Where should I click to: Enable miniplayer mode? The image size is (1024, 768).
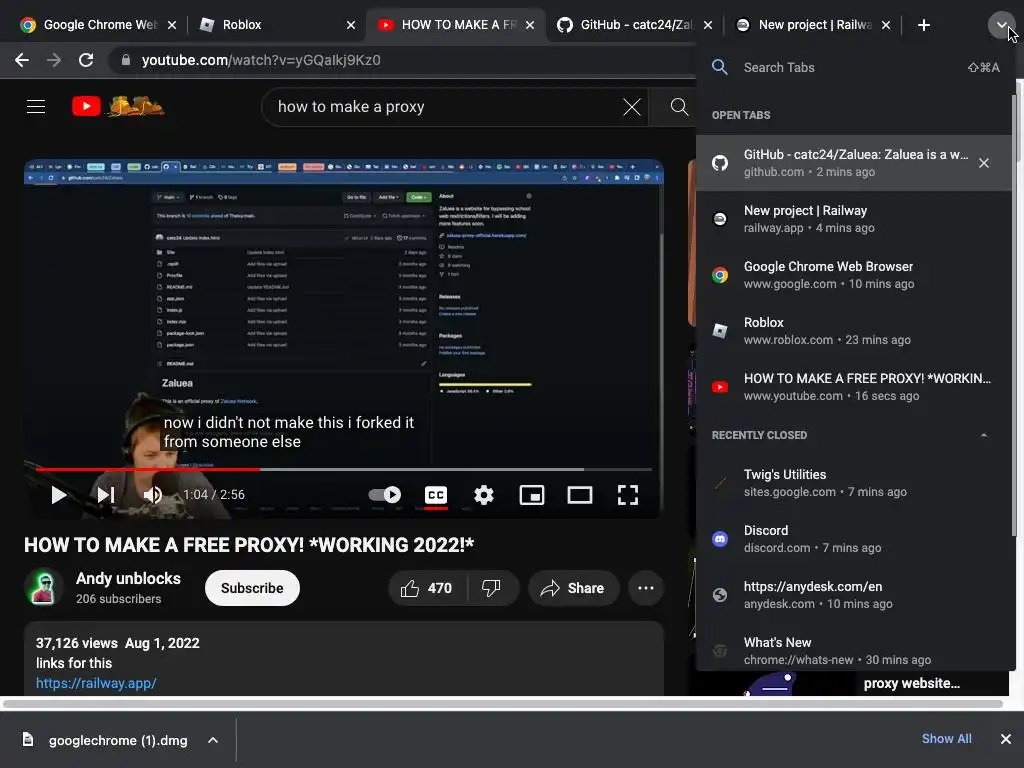pos(532,495)
